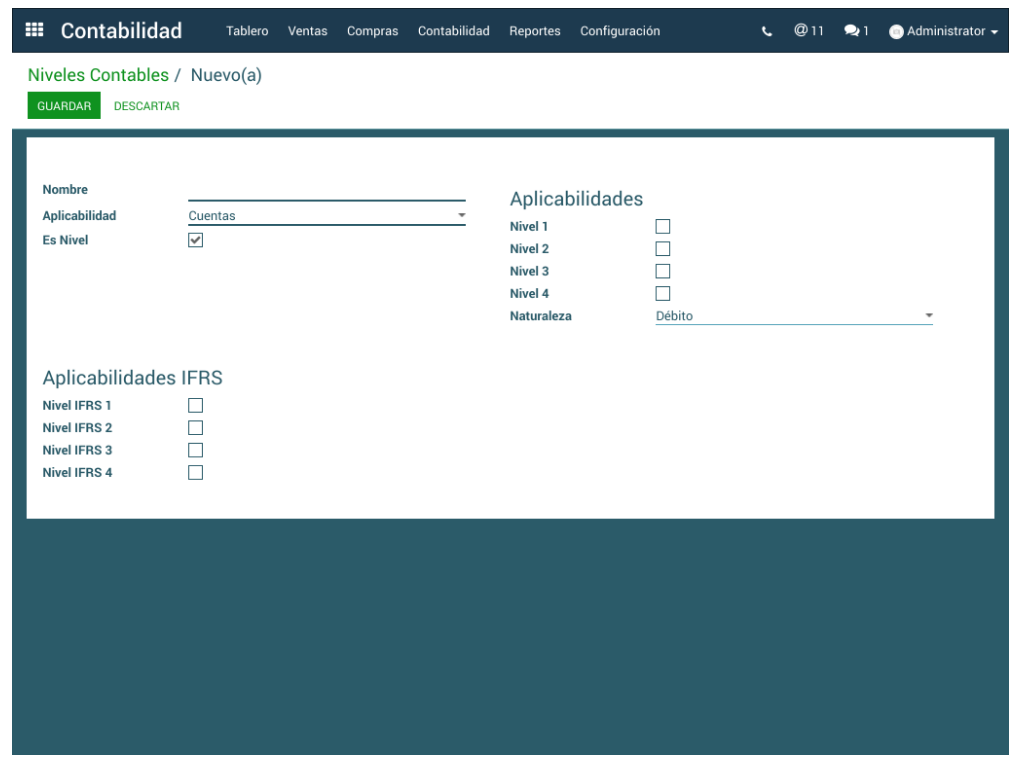Enable the Nivel IFRS 4 checkbox

[x=196, y=473]
